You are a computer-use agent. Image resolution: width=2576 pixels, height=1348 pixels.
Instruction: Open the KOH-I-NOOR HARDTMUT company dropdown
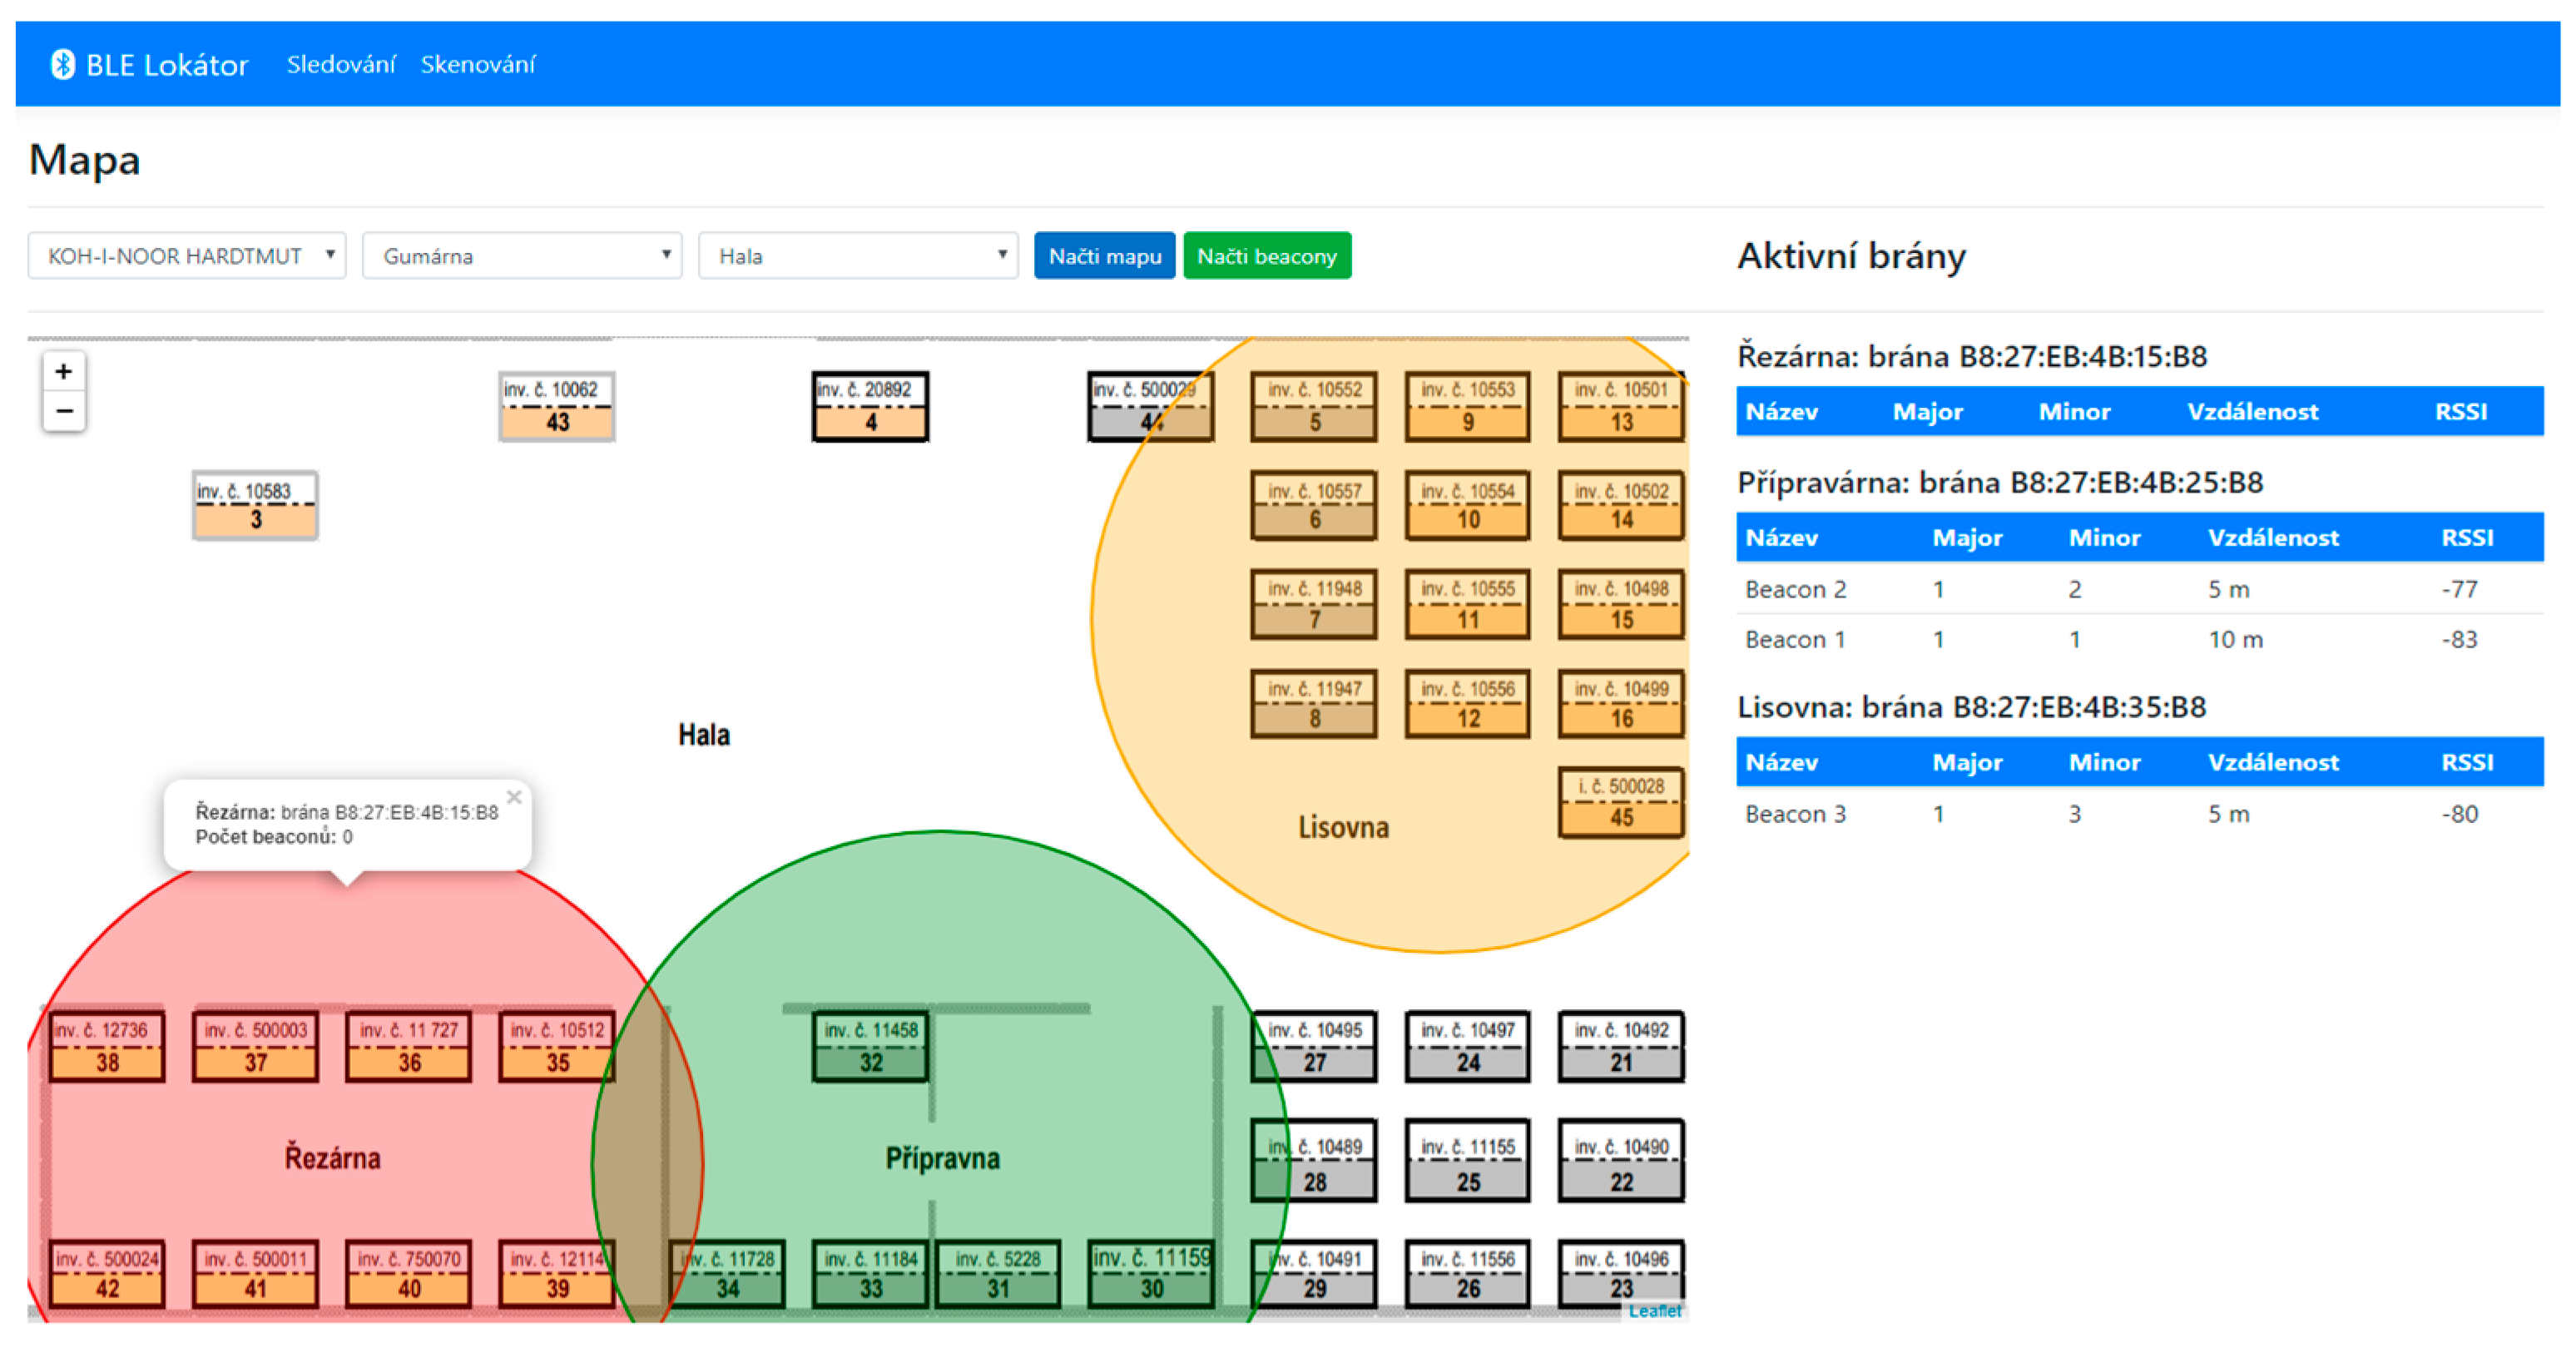[x=187, y=256]
